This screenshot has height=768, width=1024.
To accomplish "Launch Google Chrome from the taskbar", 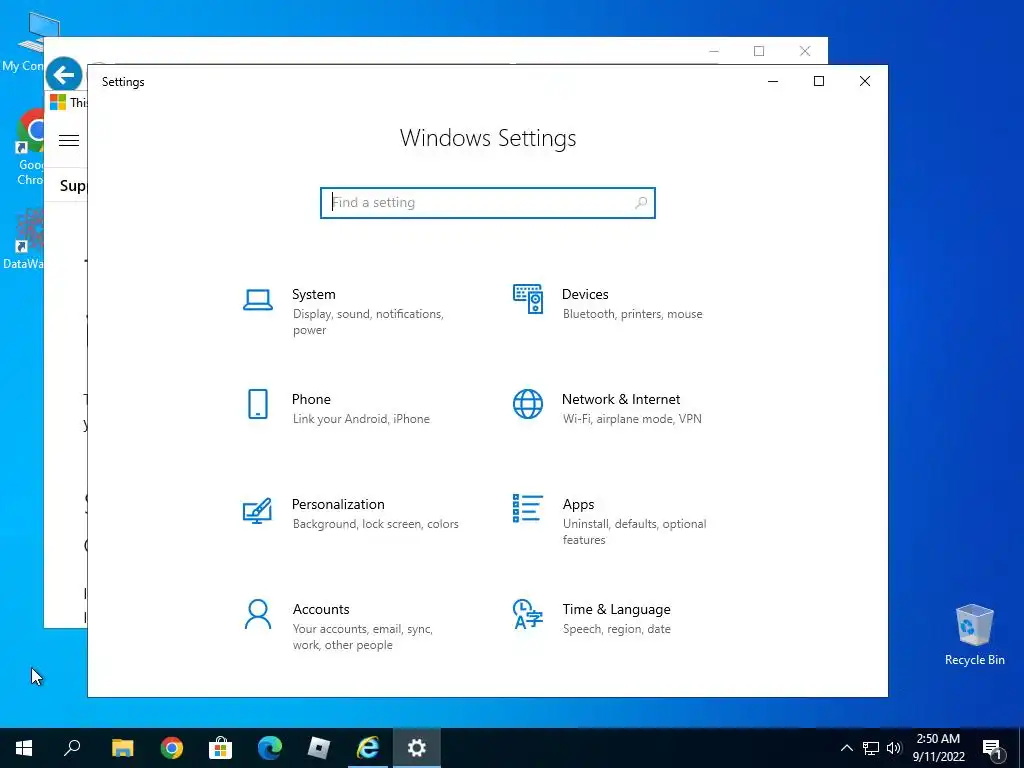I will point(172,748).
